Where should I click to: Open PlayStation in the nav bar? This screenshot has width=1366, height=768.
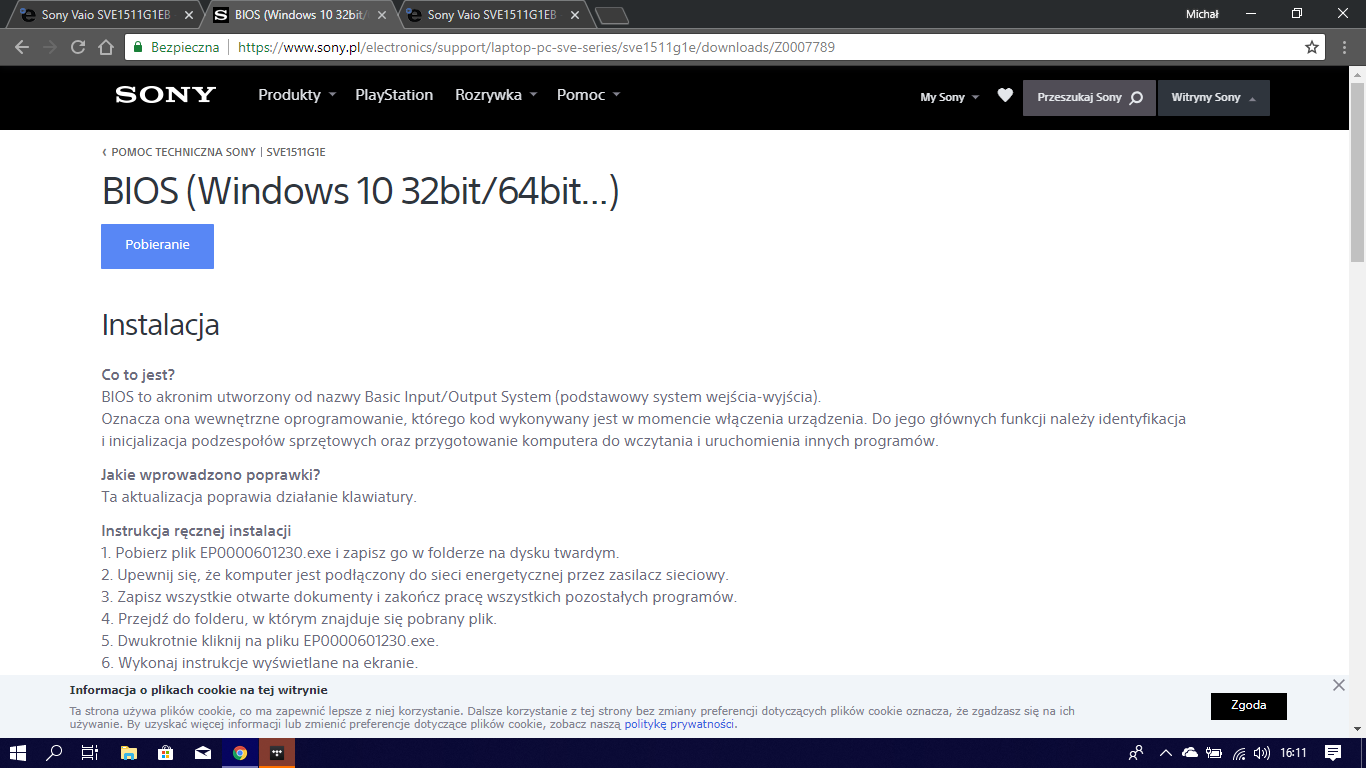click(x=394, y=95)
